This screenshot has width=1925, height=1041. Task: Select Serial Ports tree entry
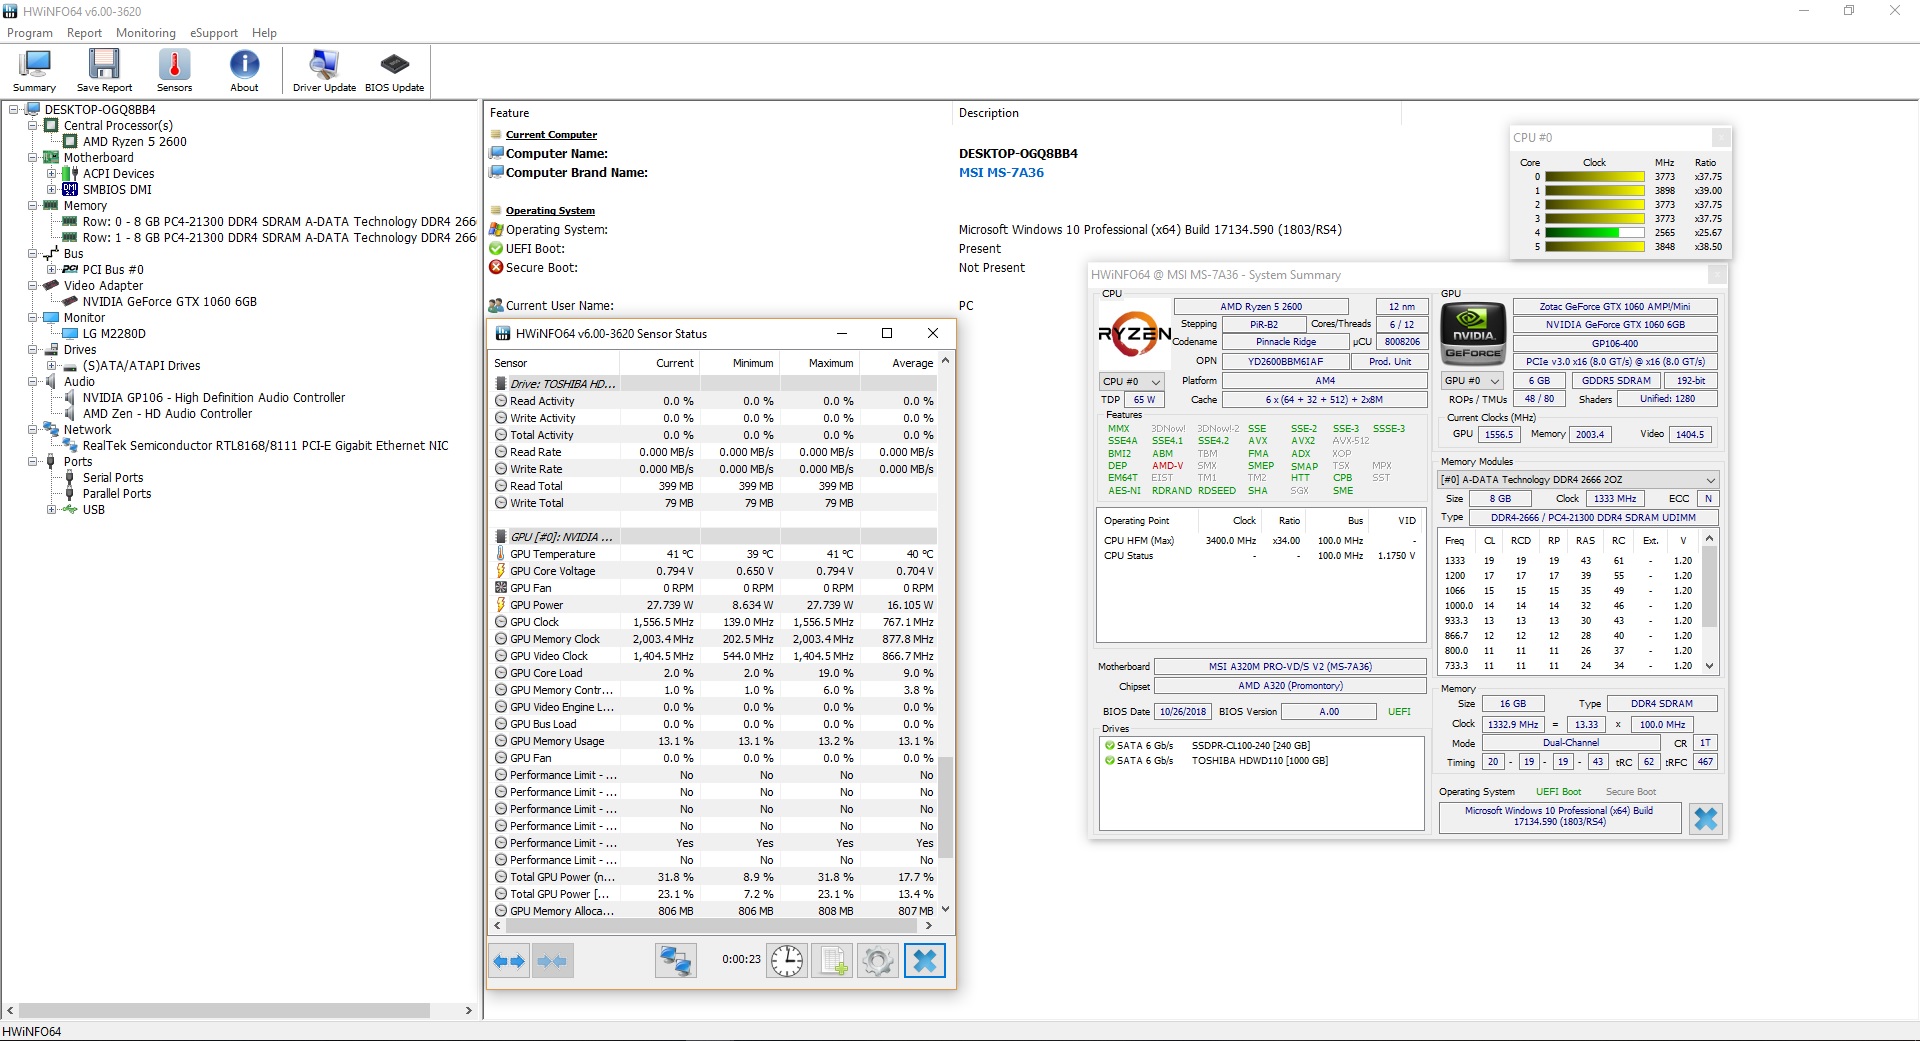tap(113, 478)
